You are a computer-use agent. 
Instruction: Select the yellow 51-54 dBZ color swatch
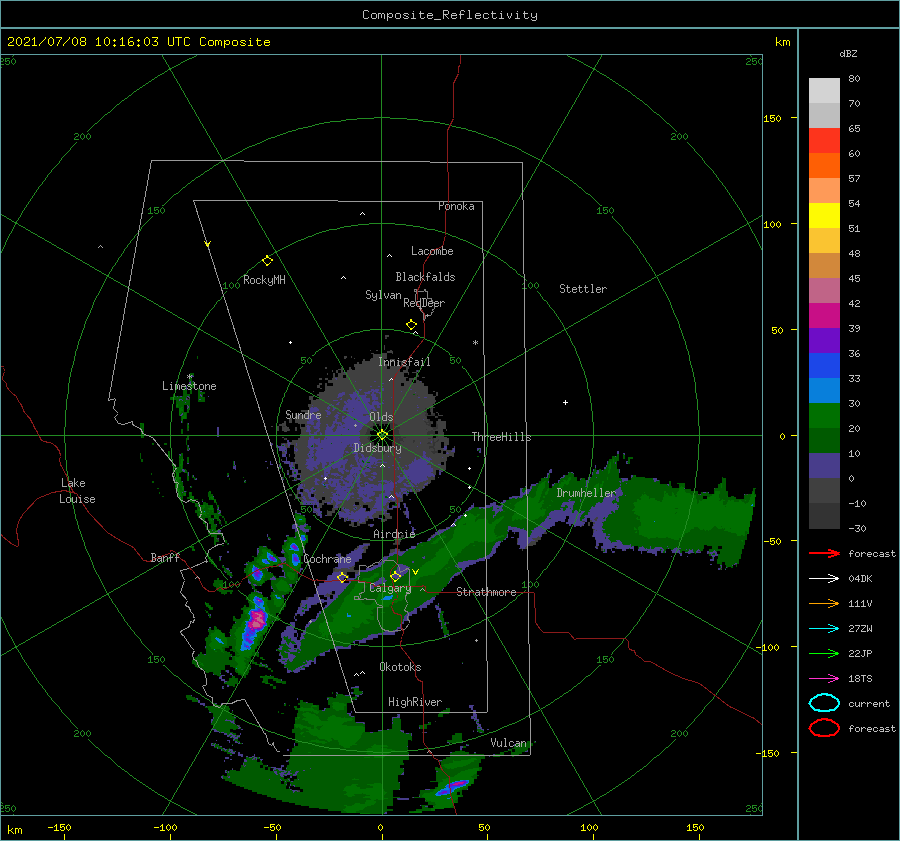(x=824, y=215)
